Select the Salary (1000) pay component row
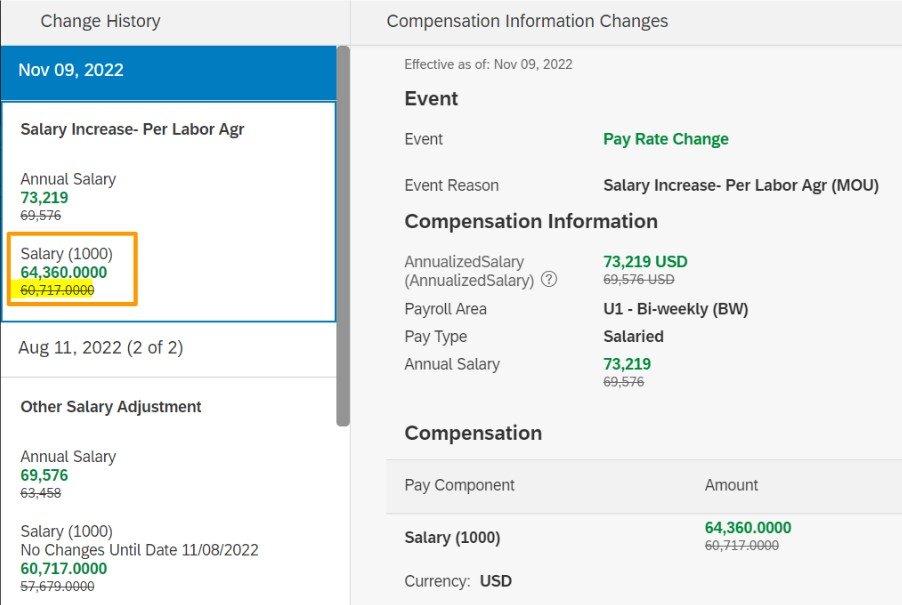This screenshot has height=605, width=902. tap(452, 538)
